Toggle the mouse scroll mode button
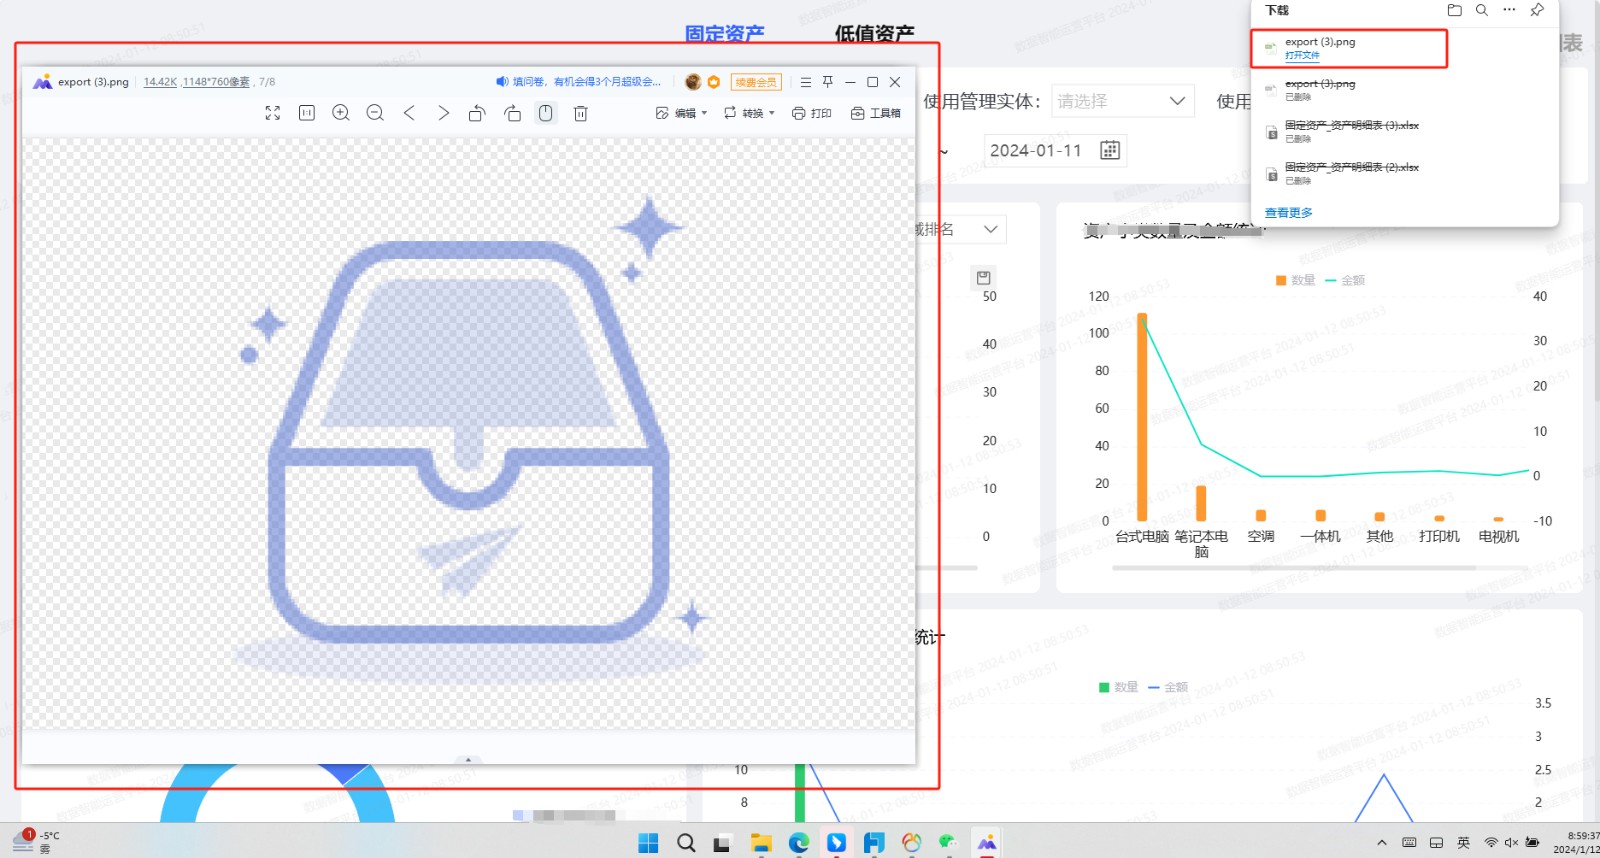Screen dimensions: 1600x858 [546, 114]
